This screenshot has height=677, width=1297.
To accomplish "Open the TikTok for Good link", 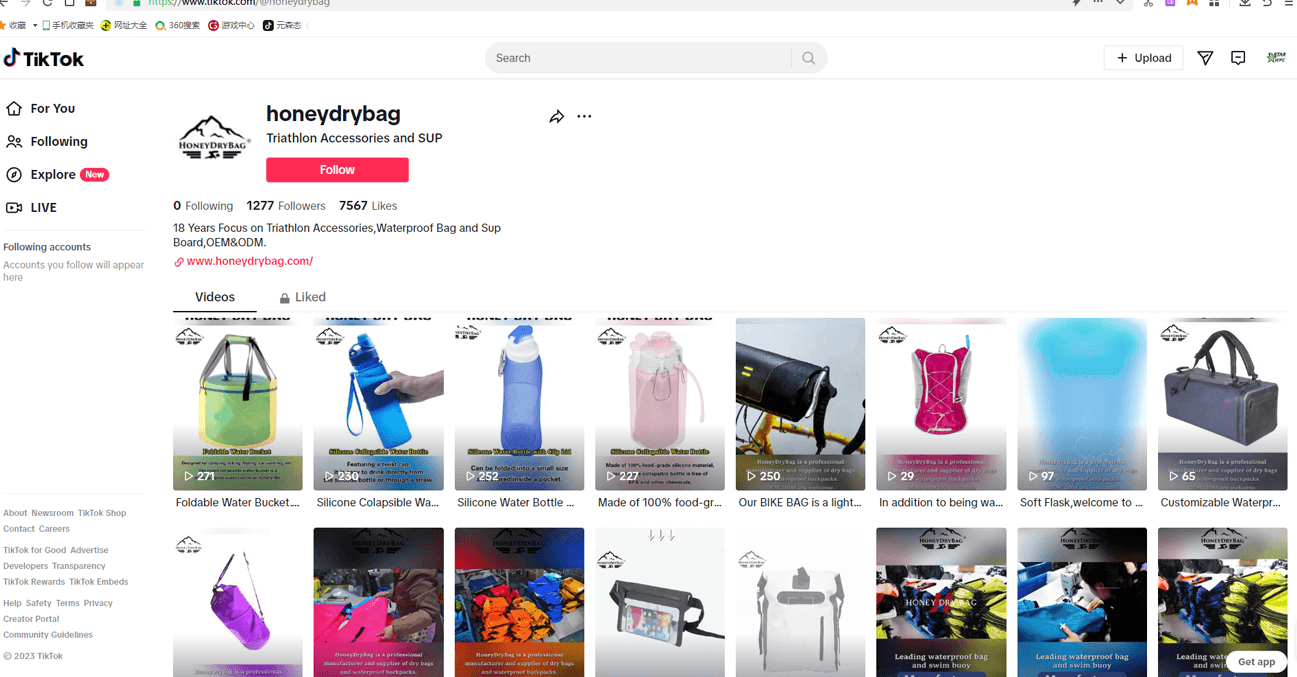I will (x=34, y=550).
